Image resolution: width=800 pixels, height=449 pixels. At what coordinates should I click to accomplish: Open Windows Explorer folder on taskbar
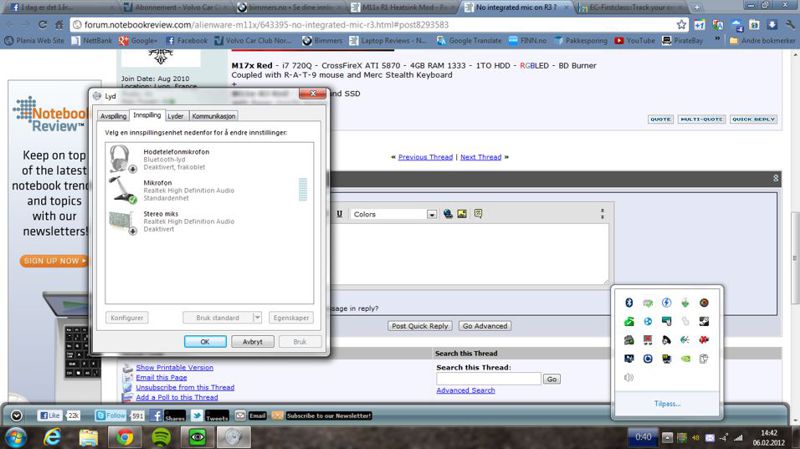pyautogui.click(x=88, y=437)
